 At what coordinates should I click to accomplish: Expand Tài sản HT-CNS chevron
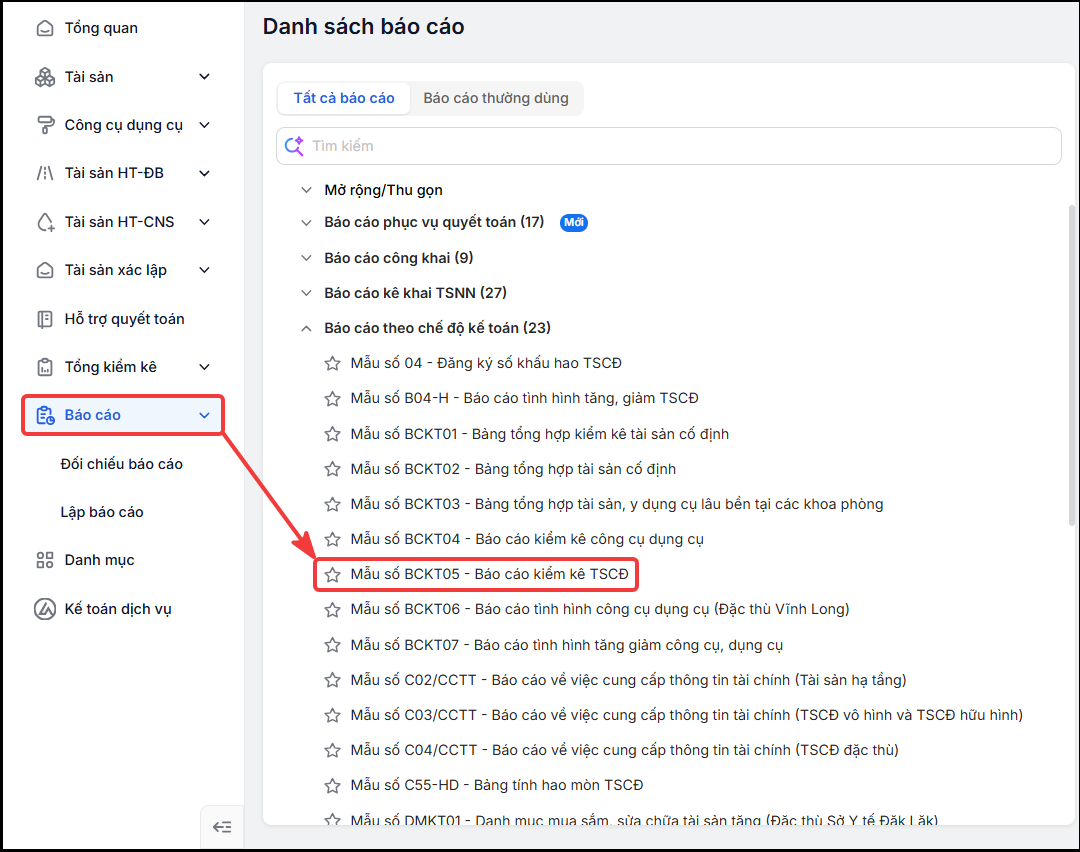(205, 222)
